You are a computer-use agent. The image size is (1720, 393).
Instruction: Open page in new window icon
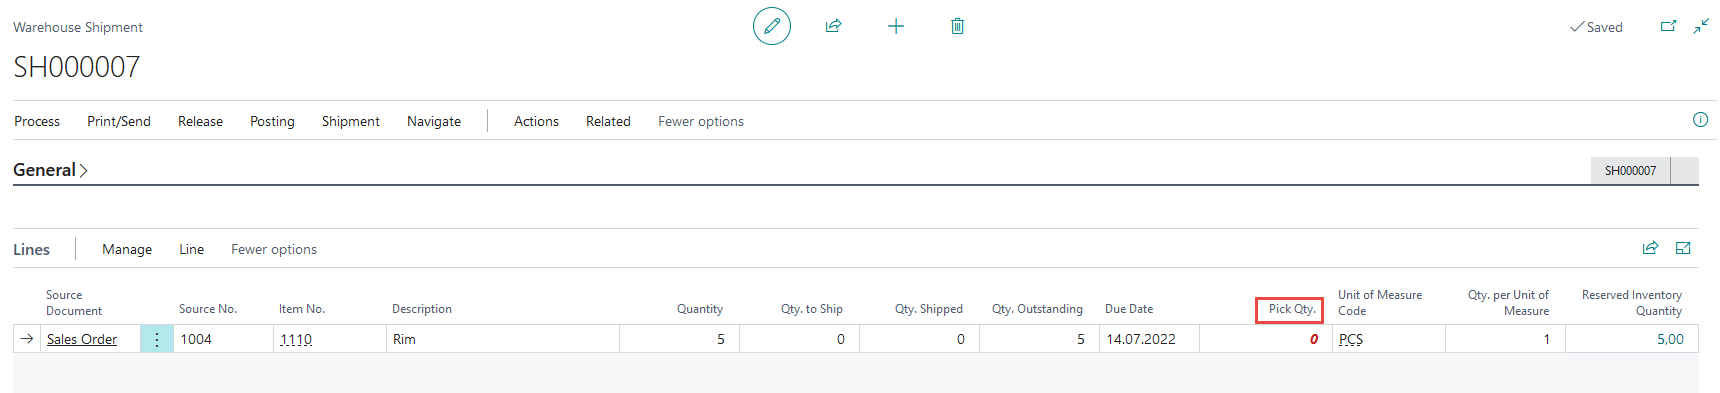(1668, 26)
